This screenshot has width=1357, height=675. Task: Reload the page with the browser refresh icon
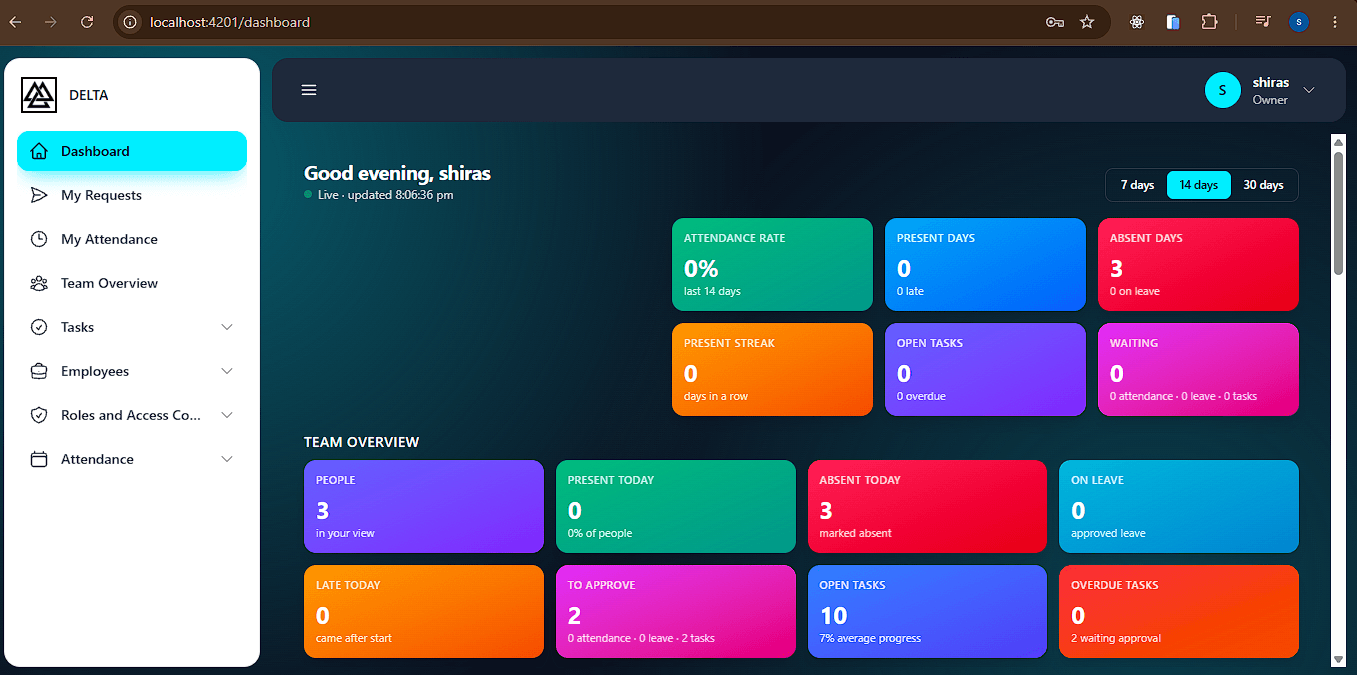[x=87, y=22]
